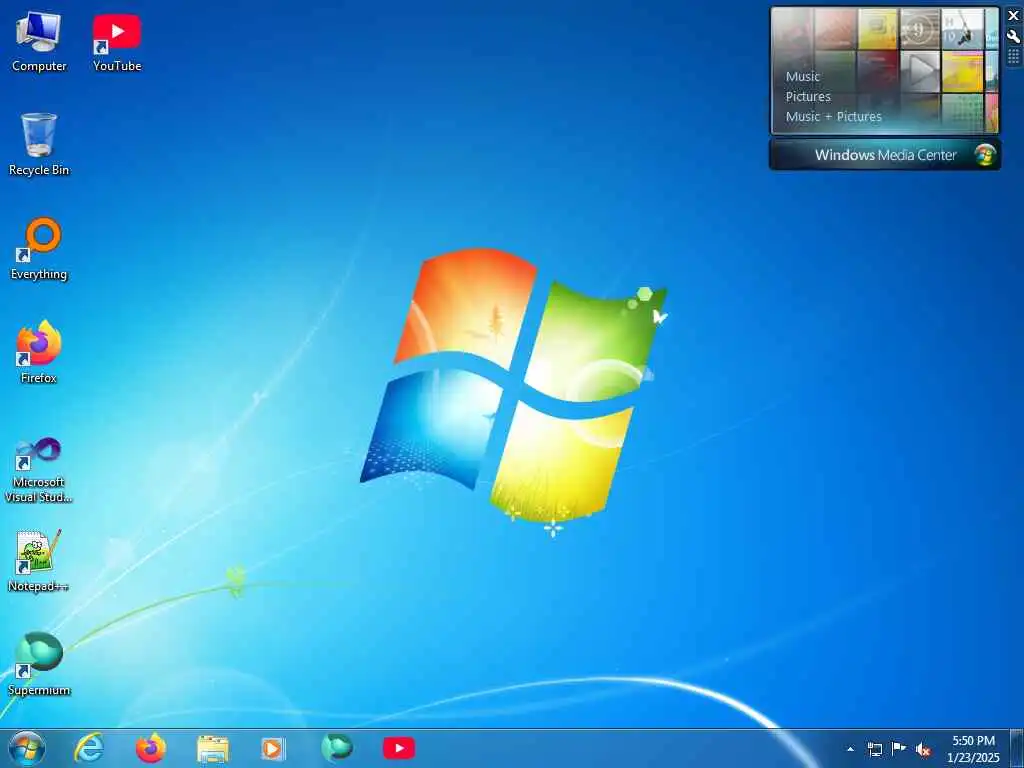
Task: Select Music + Pictures in gadget
Action: point(833,117)
